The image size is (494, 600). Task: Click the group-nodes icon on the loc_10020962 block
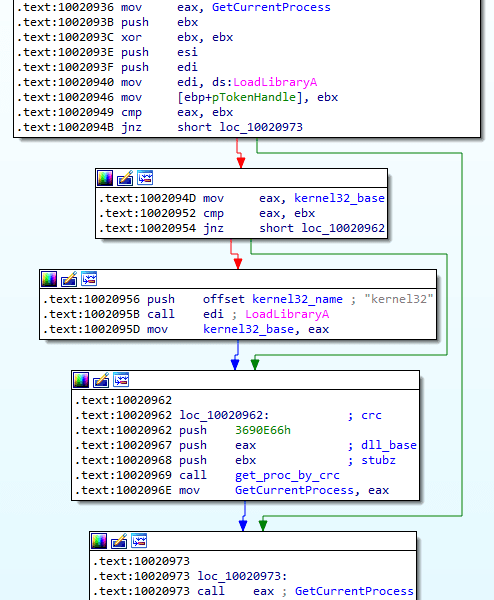click(x=121, y=380)
